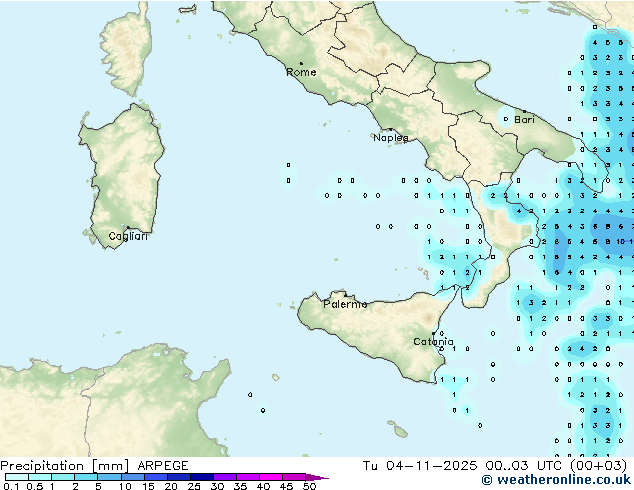634x490 pixels.
Task: Click the '00..03 UTC' time range text
Action: coord(526,466)
